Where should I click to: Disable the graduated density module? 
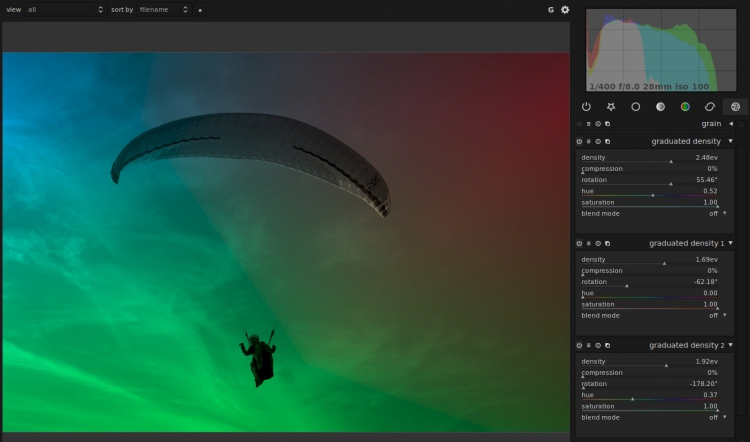579,141
